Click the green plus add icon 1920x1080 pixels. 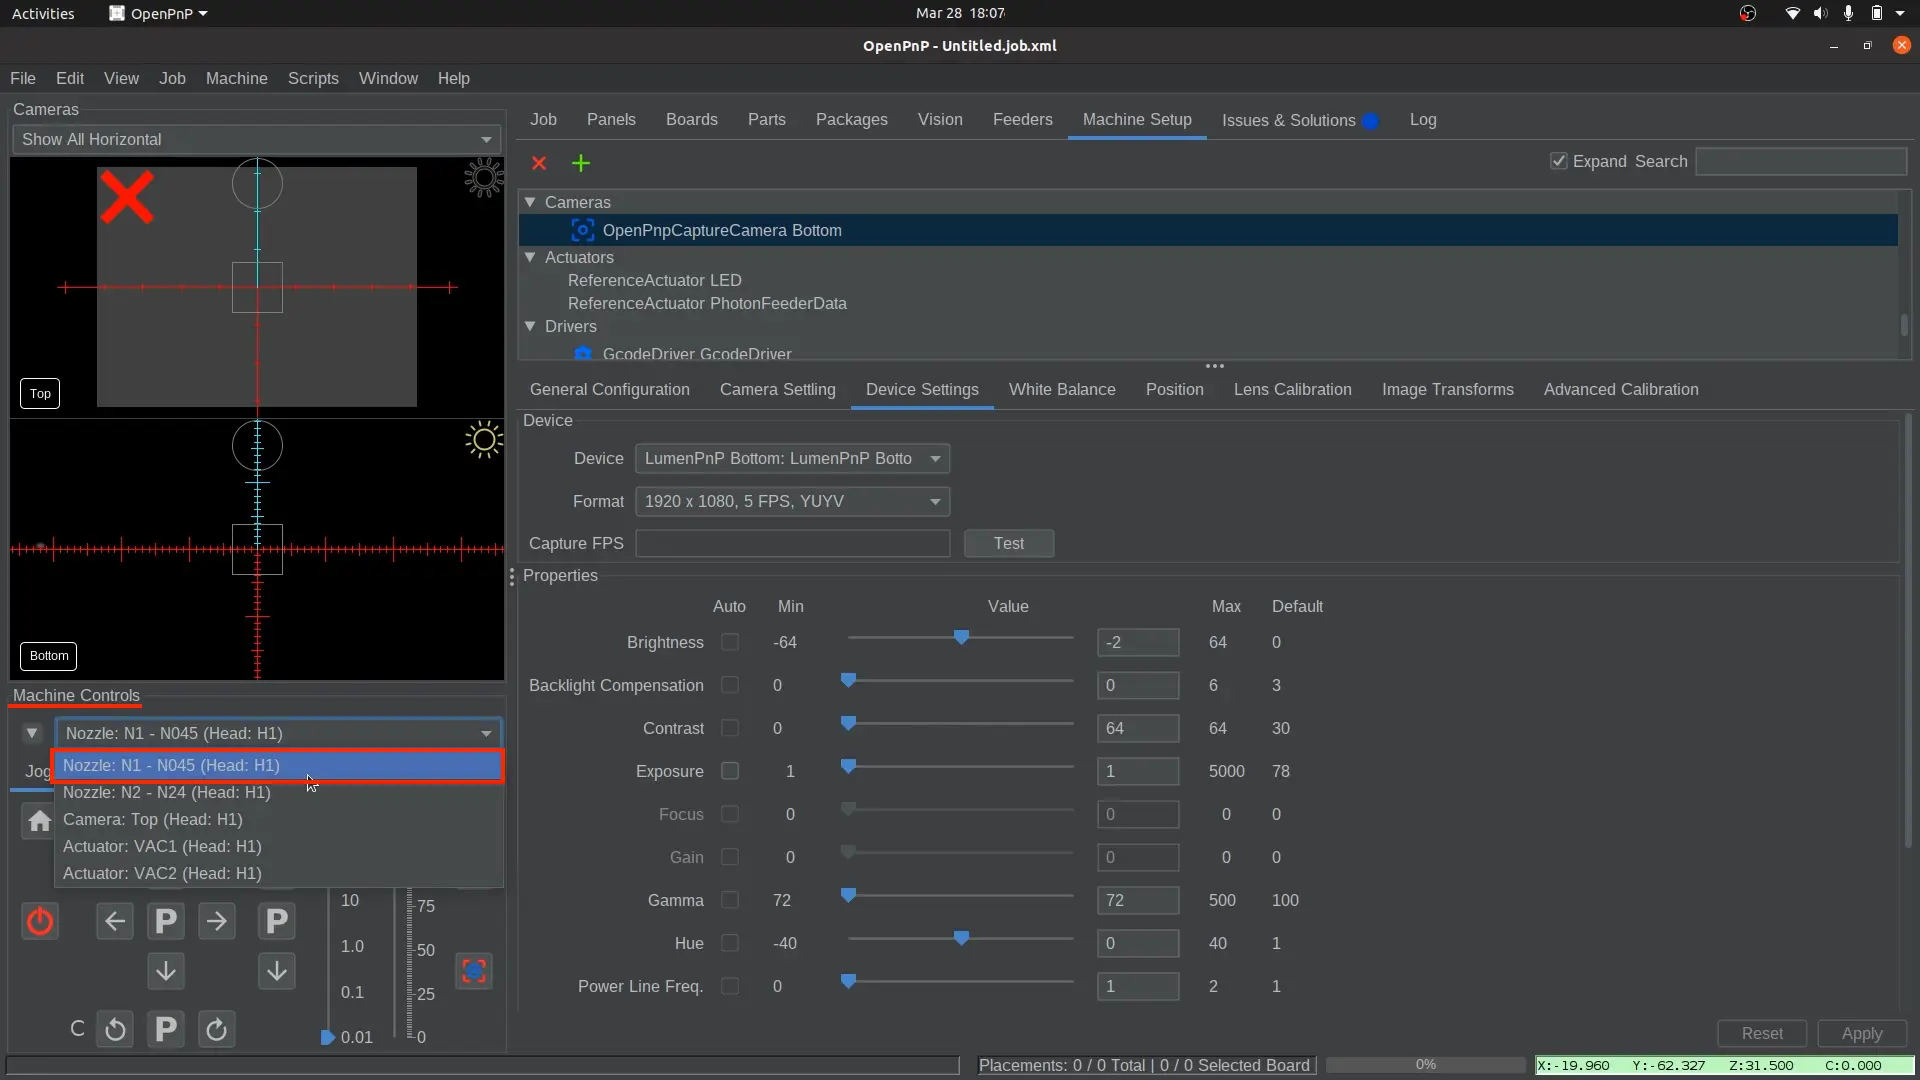(581, 163)
